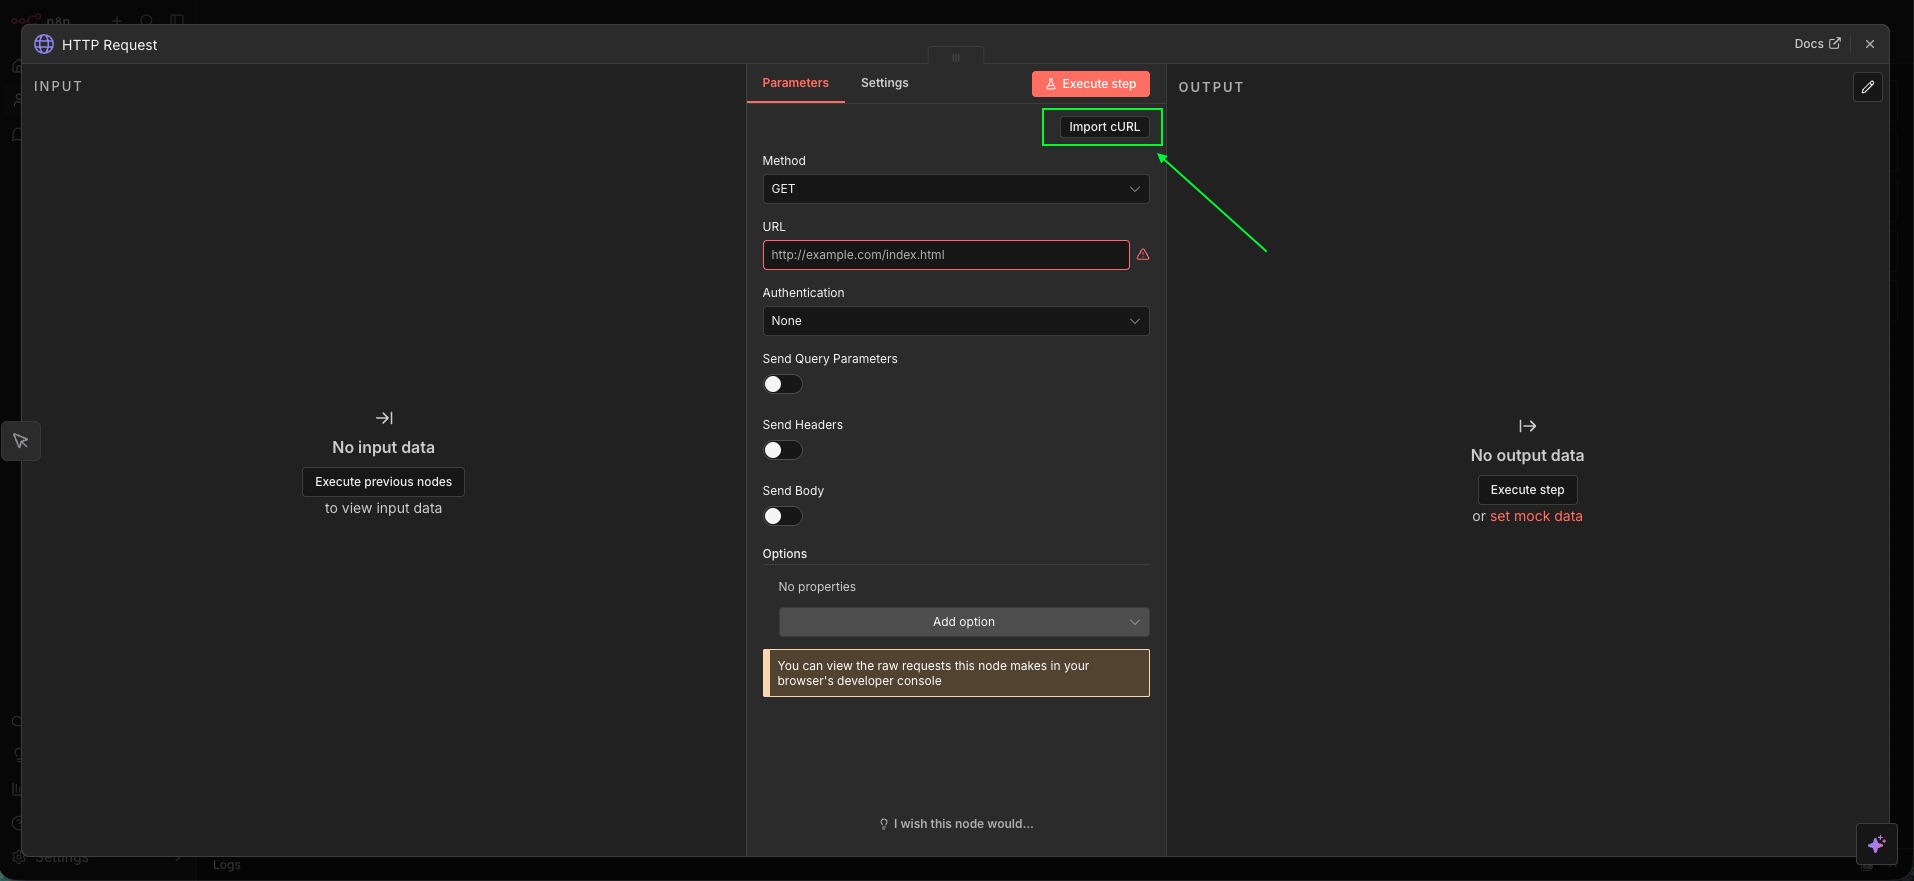Click the Import cURL button
The width and height of the screenshot is (1914, 881).
coord(1104,127)
